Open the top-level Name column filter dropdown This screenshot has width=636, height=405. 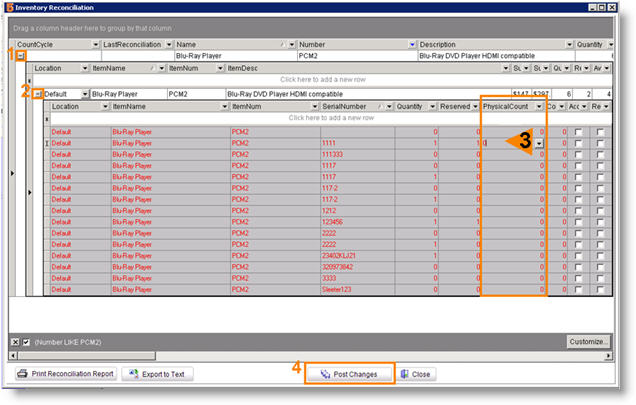point(292,45)
